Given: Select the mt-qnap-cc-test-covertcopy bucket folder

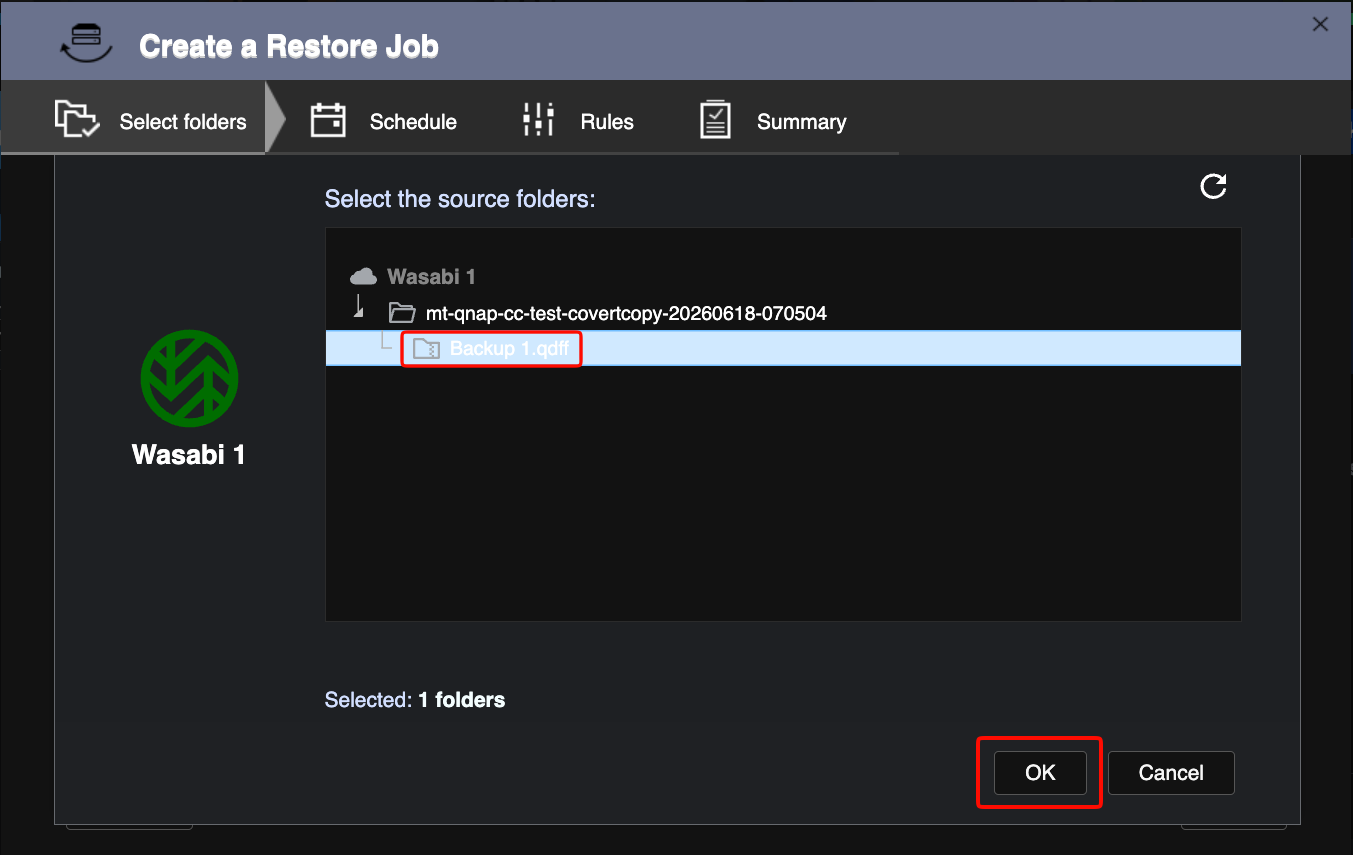Looking at the screenshot, I should [626, 313].
